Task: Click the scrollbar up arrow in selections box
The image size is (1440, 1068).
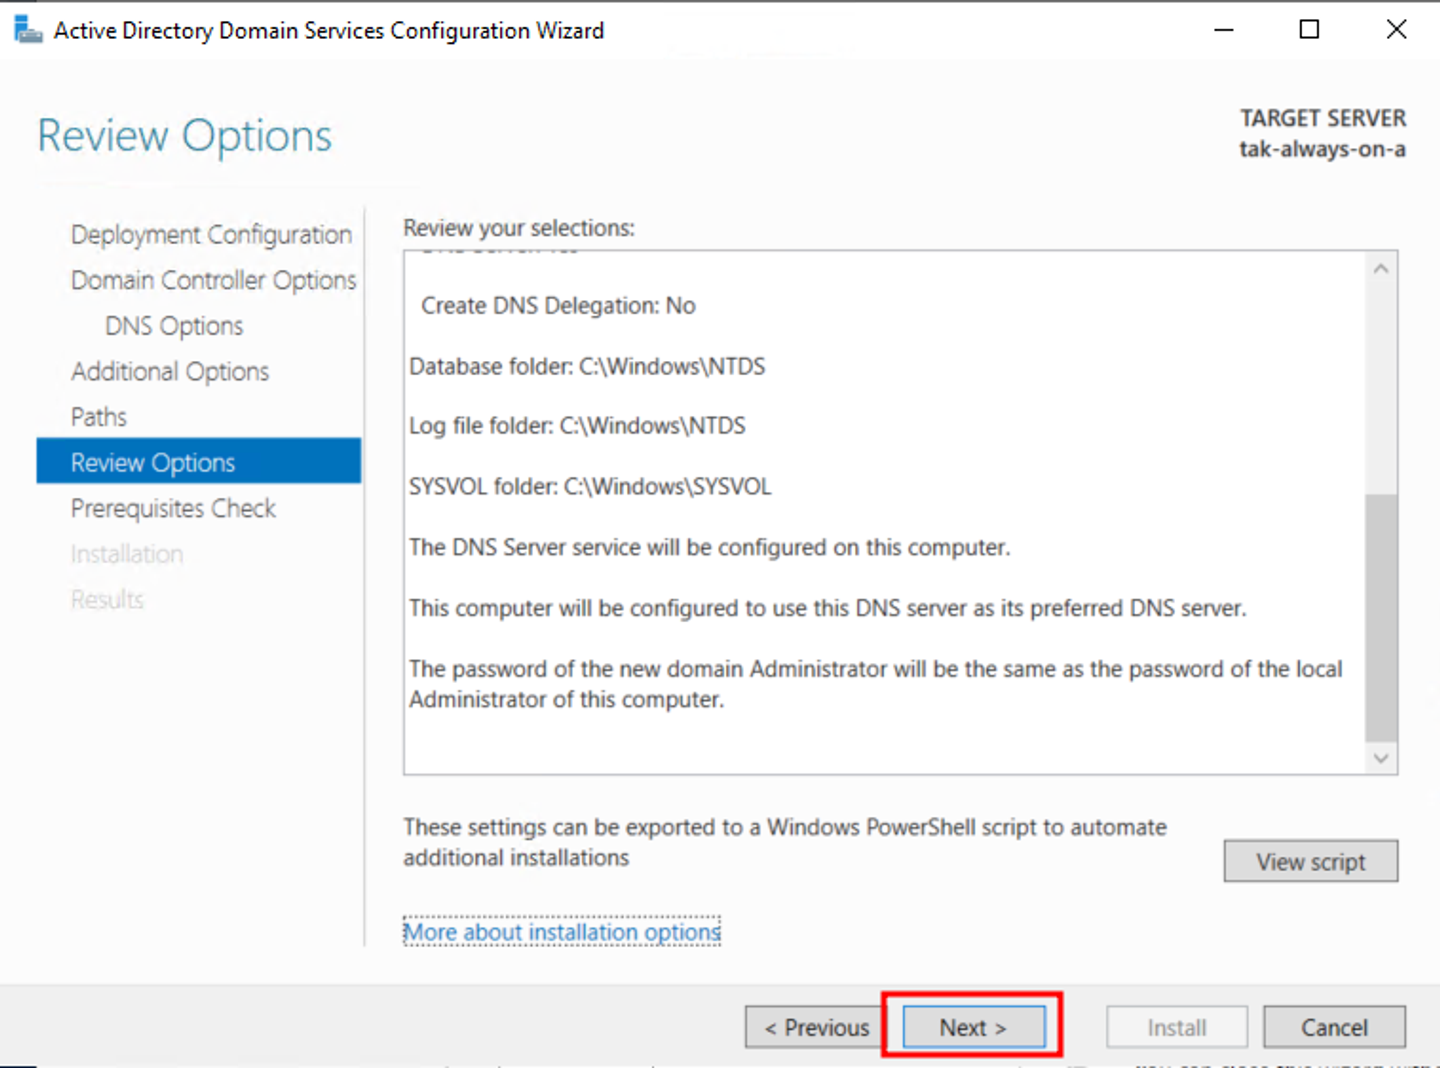Action: pos(1381,269)
